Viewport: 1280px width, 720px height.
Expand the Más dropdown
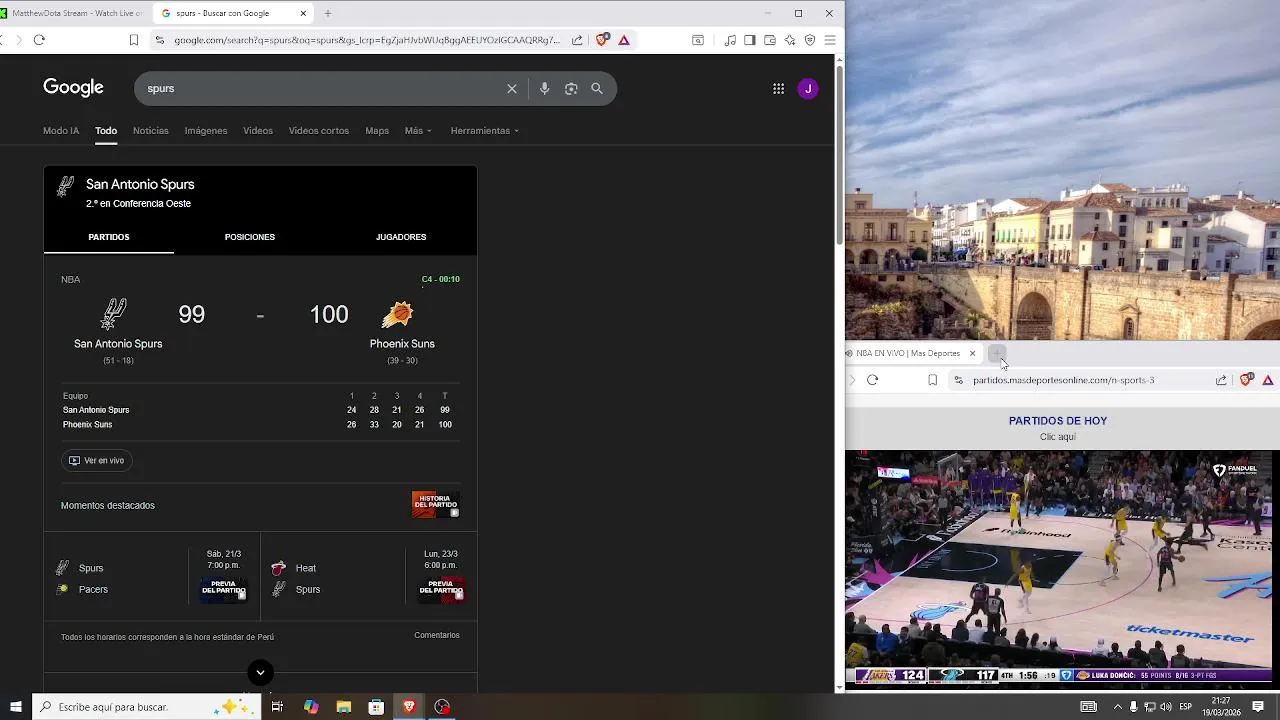click(418, 131)
